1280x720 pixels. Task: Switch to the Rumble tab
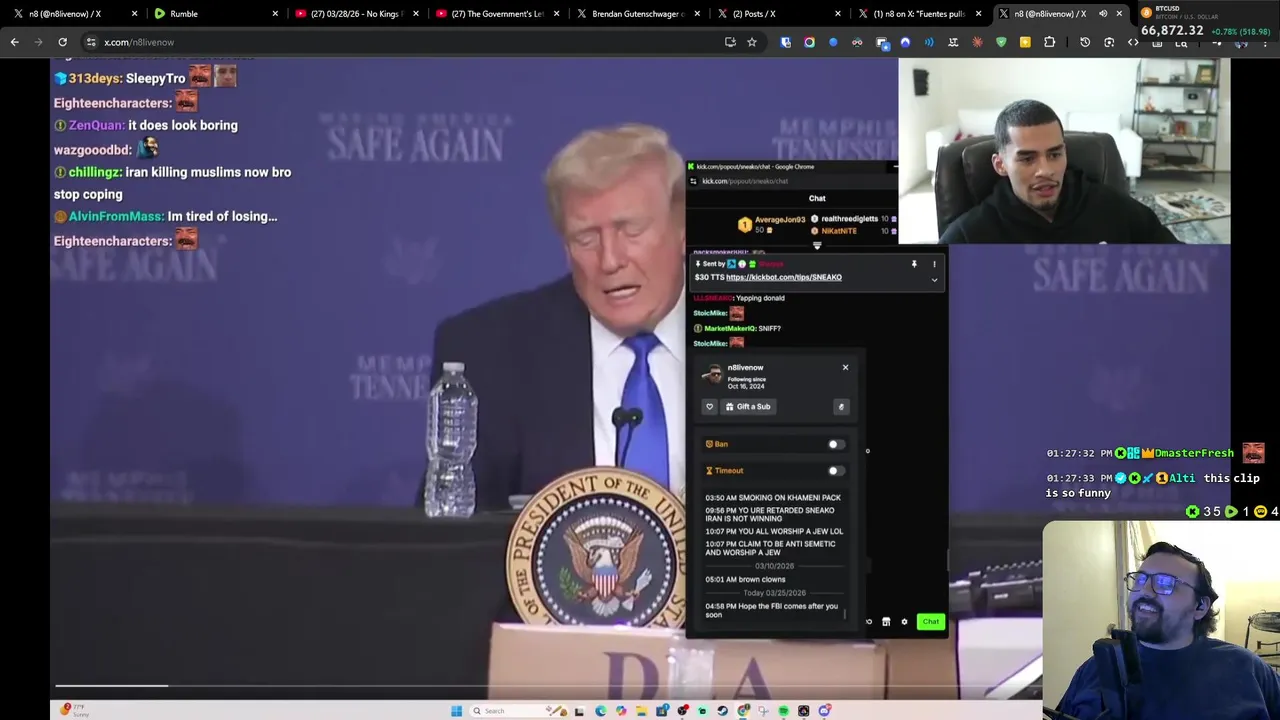pyautogui.click(x=215, y=14)
